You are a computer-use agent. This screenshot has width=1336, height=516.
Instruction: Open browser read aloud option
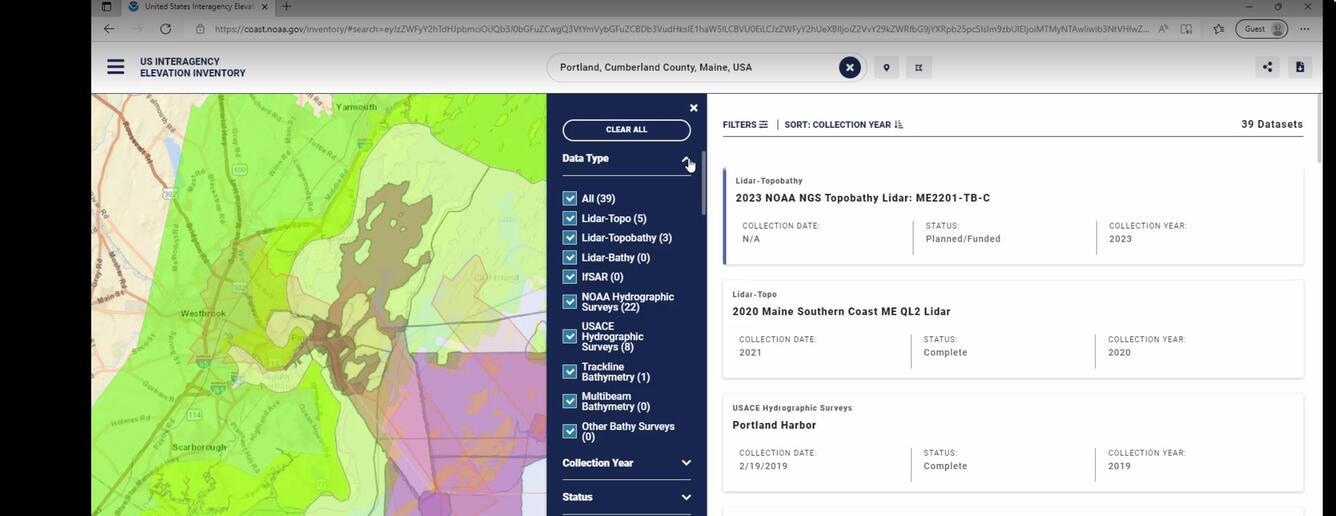click(x=1163, y=29)
